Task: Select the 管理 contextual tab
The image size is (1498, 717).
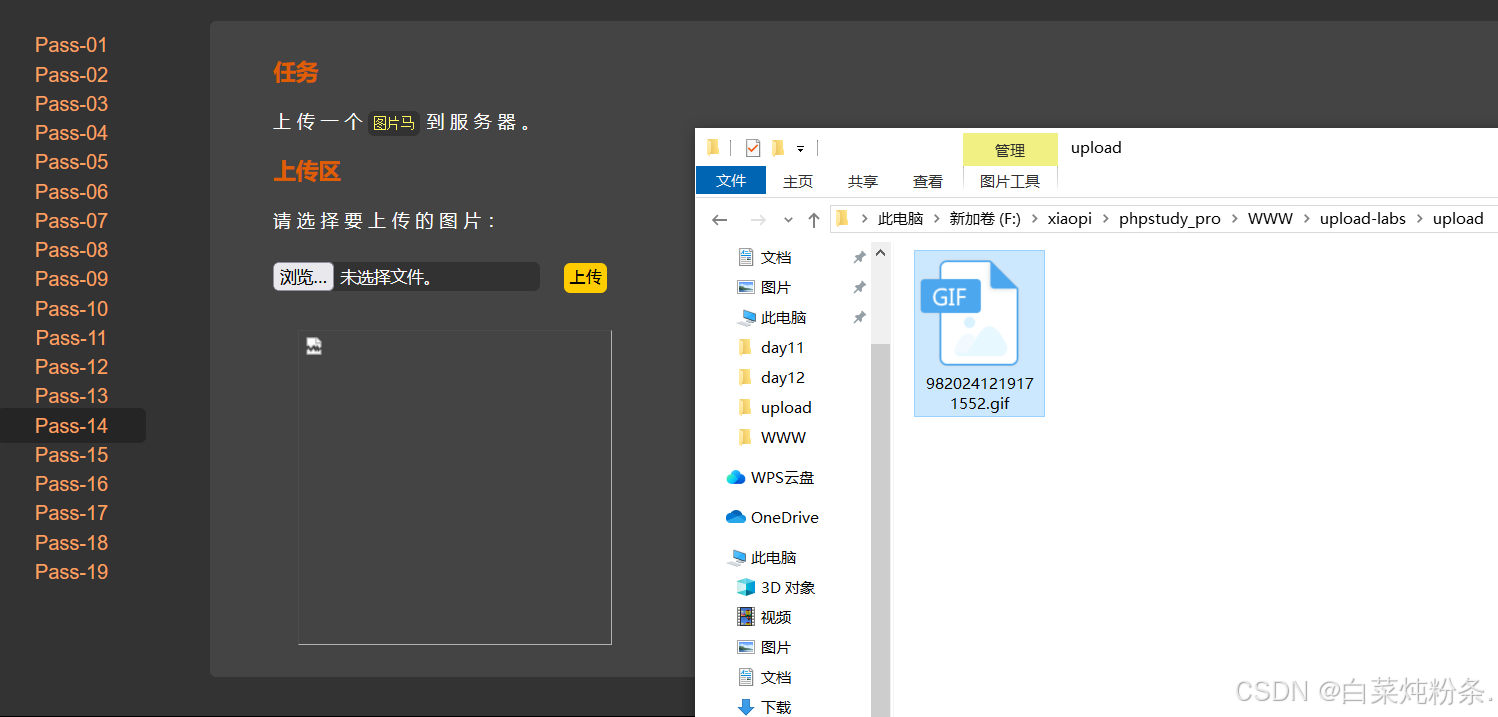Action: [x=1010, y=150]
